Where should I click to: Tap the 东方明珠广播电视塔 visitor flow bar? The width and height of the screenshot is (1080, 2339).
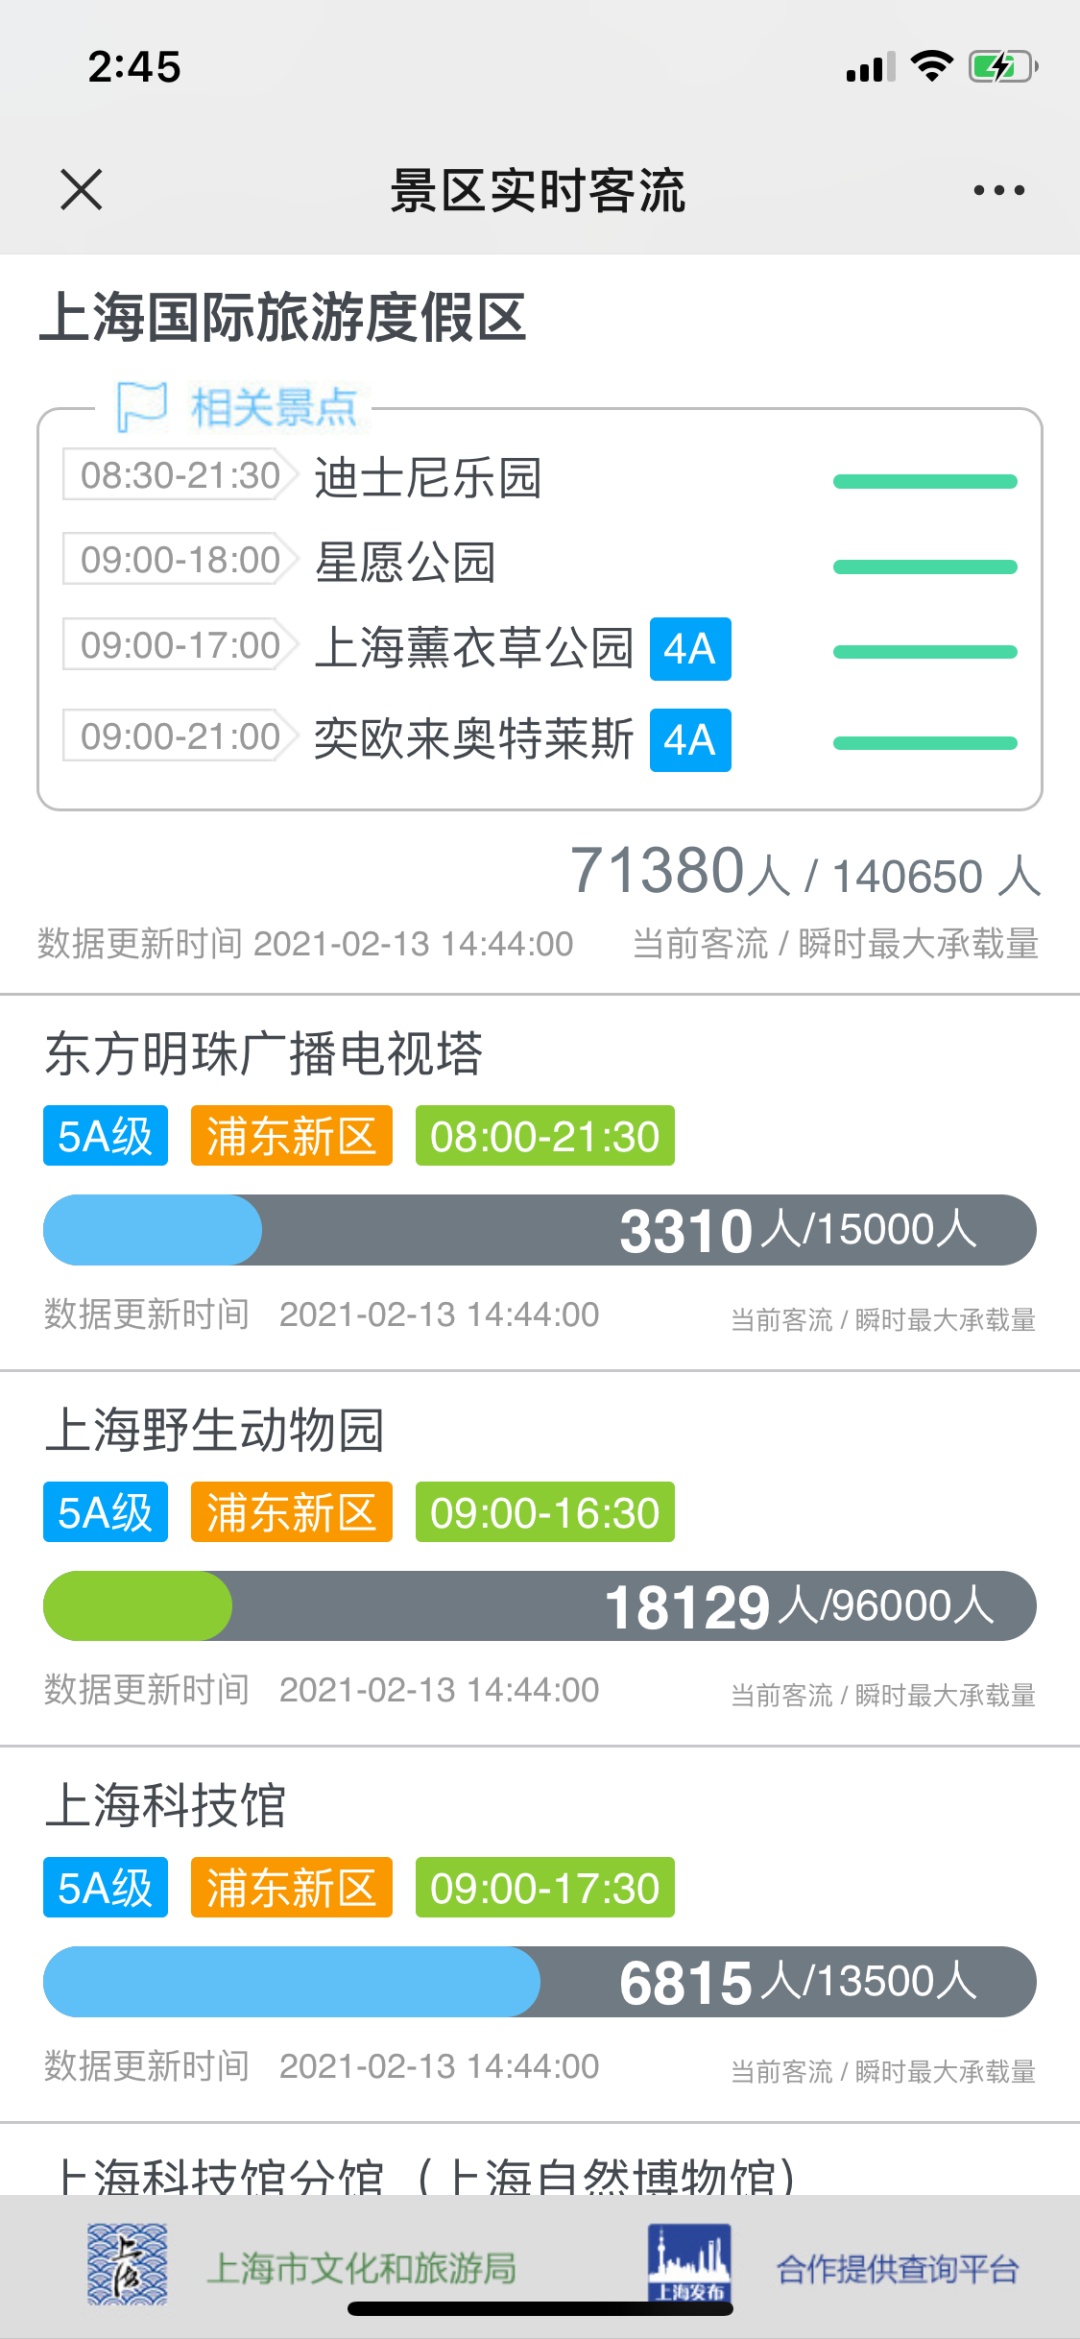(x=539, y=1230)
